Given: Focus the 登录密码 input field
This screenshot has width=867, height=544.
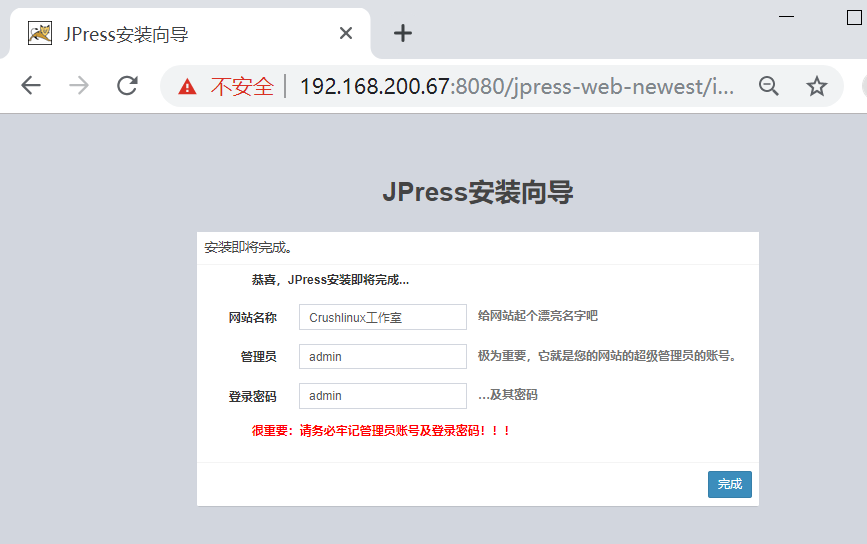Looking at the screenshot, I should pos(383,396).
